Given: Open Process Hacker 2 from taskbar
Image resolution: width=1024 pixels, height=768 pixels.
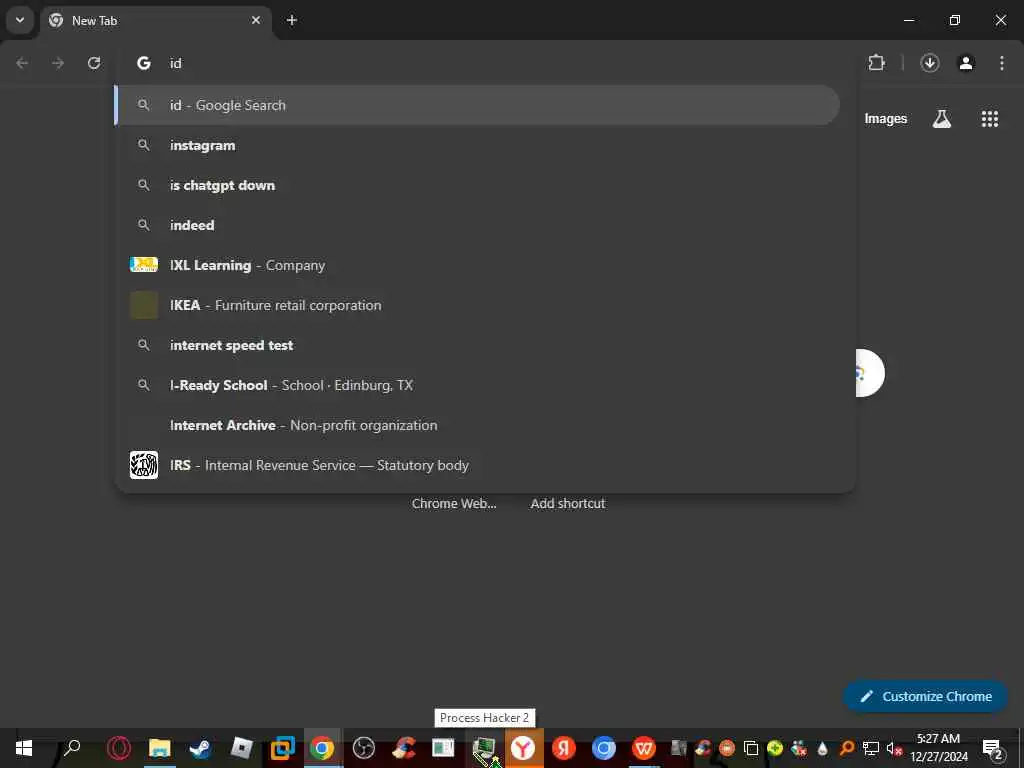Looking at the screenshot, I should click(x=484, y=749).
